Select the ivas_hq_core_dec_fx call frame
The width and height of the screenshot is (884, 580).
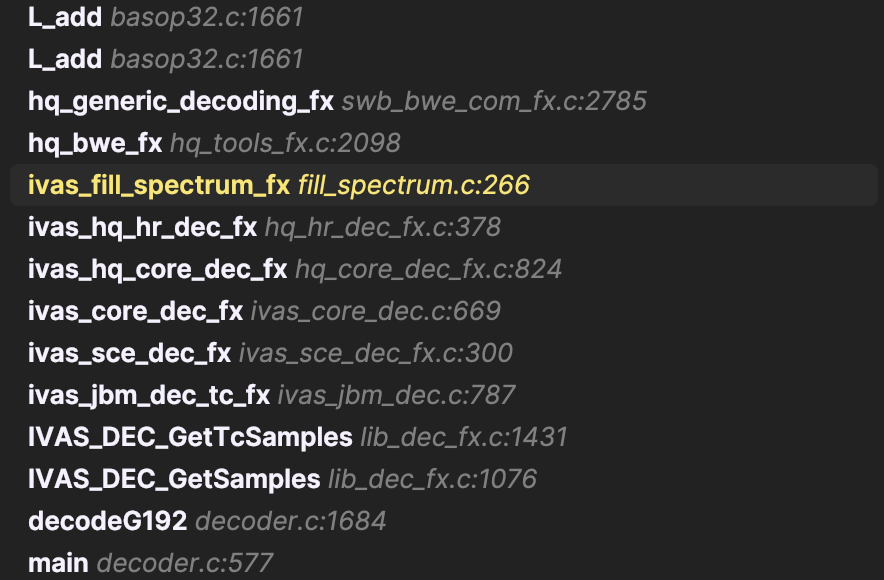(x=157, y=269)
